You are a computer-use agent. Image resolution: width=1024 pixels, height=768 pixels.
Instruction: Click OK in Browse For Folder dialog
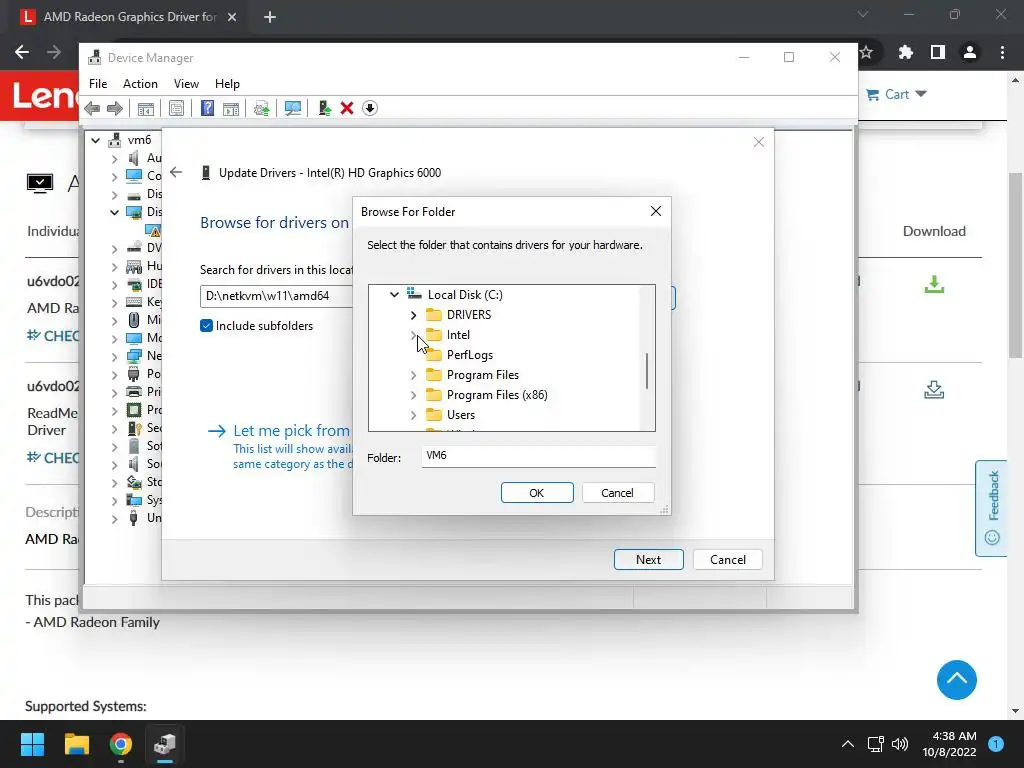(x=537, y=492)
